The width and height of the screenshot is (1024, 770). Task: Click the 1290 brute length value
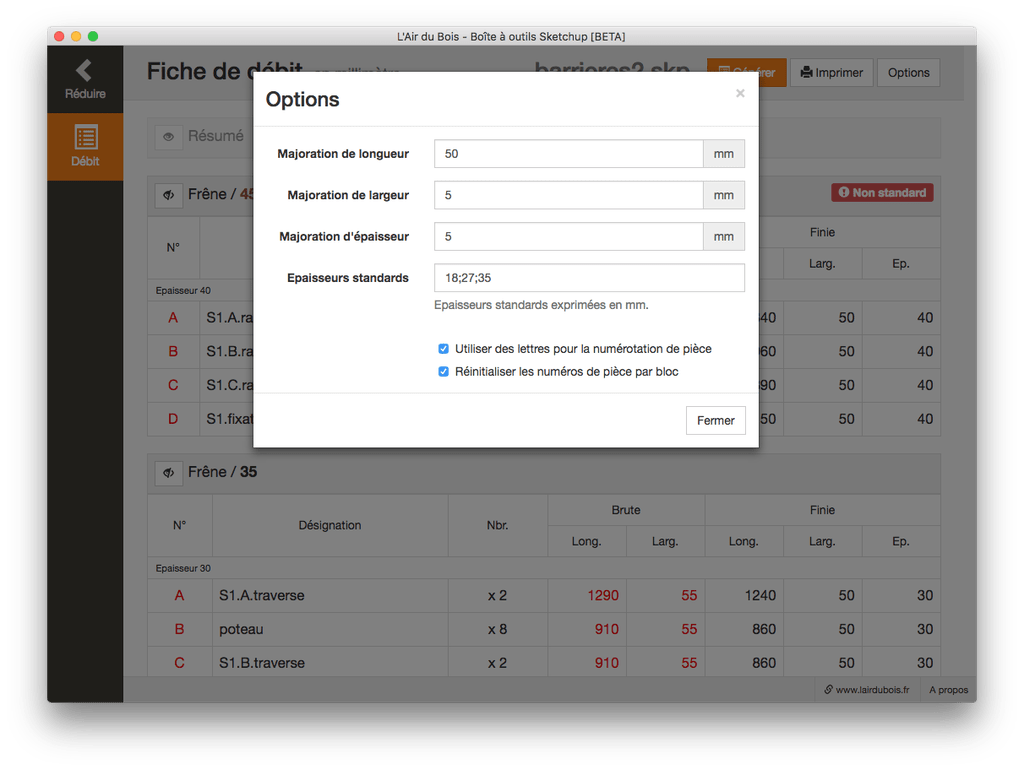(x=603, y=596)
